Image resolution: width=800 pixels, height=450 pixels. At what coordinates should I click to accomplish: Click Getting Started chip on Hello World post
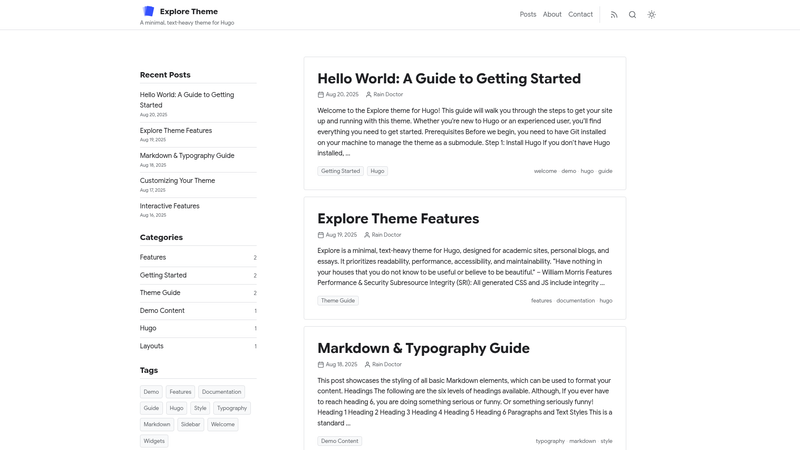coord(340,171)
